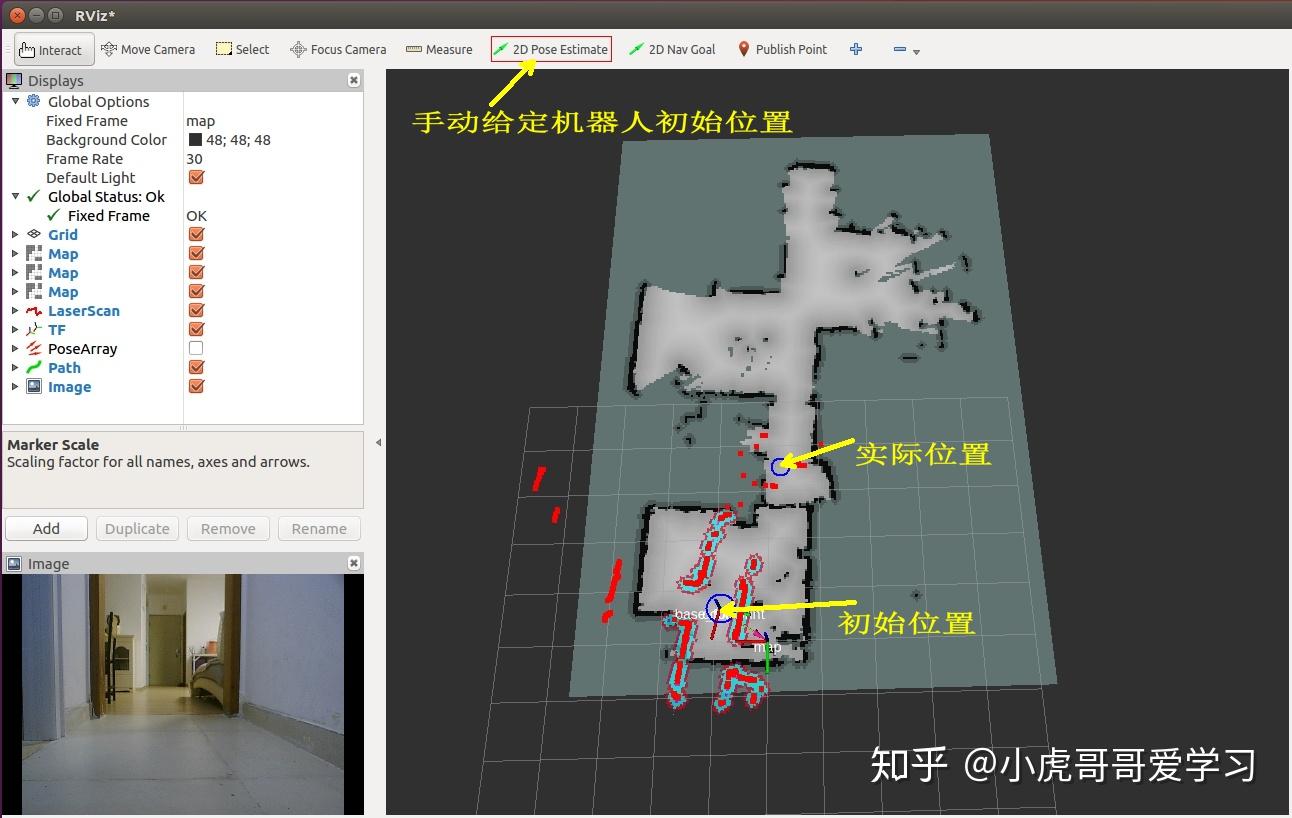Click the Add button to add a display
The height and width of the screenshot is (818, 1292).
pyautogui.click(x=46, y=528)
